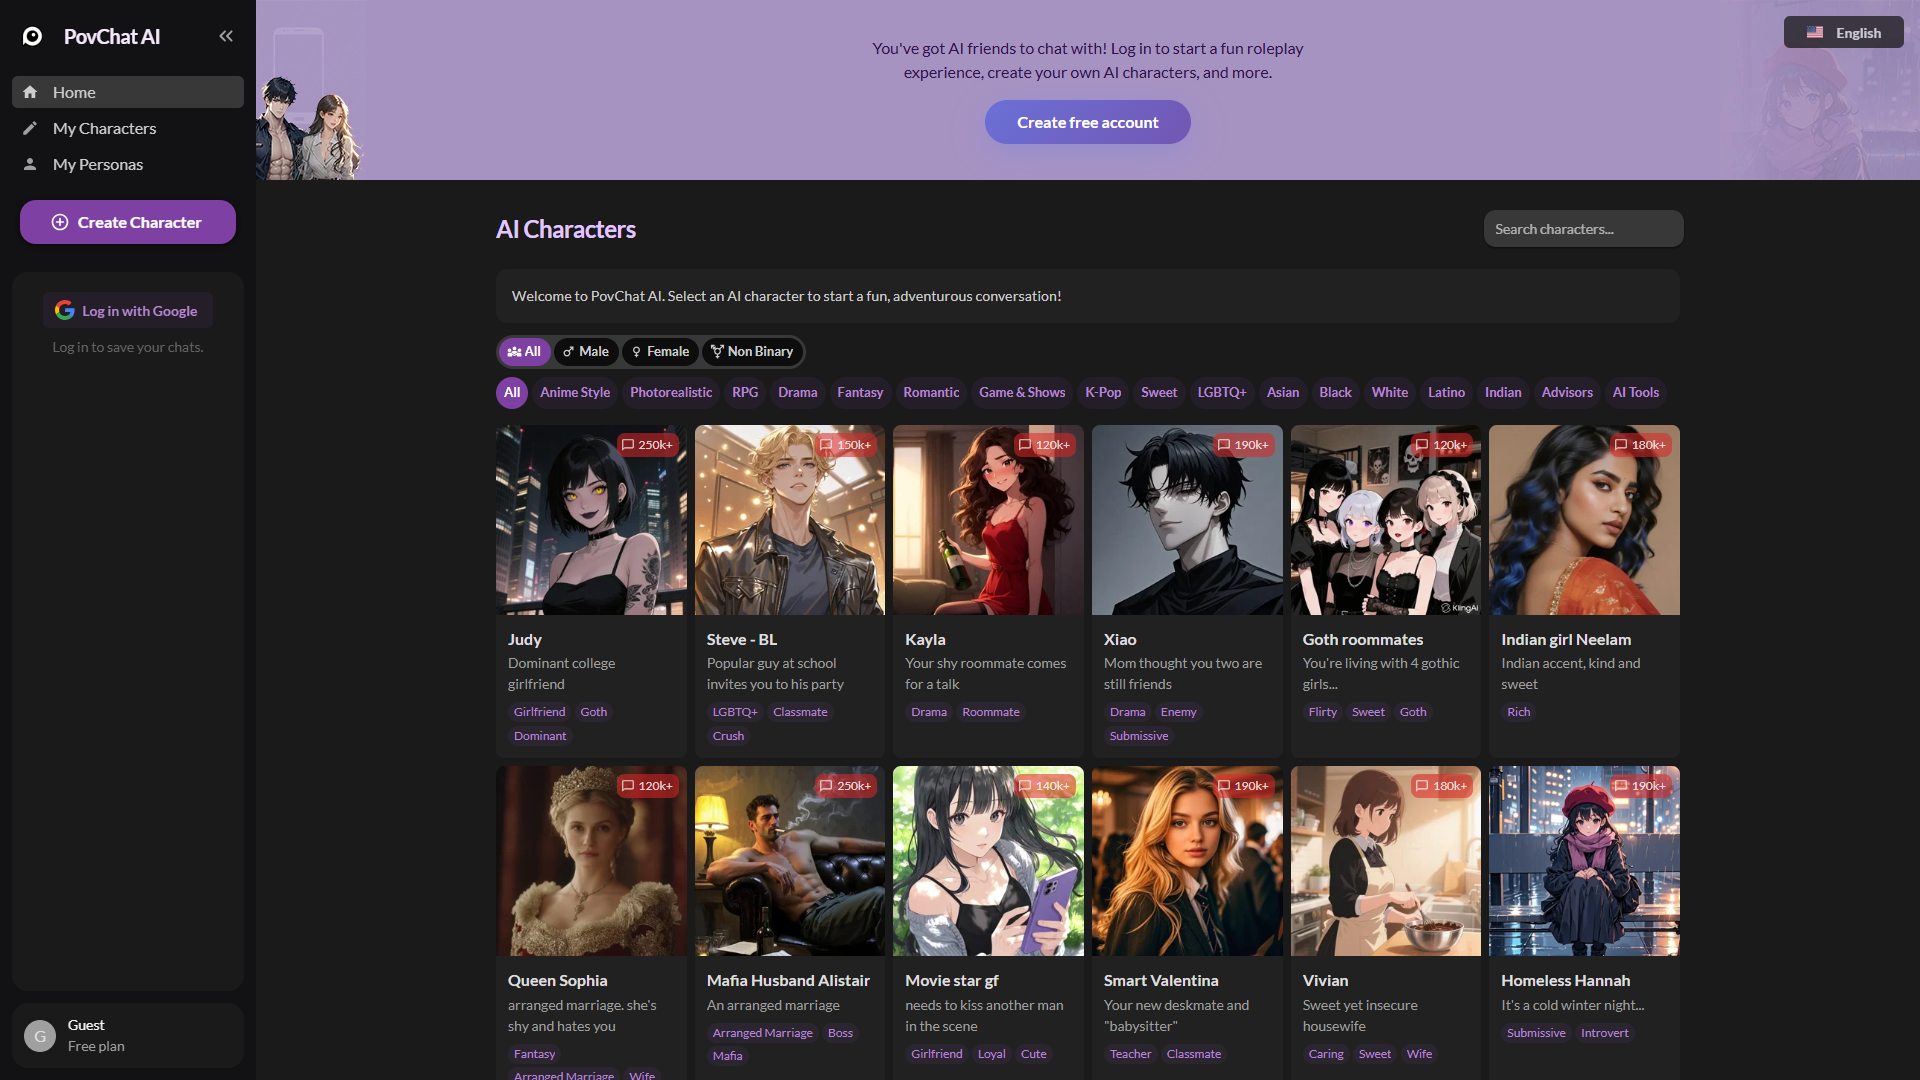Open Home in the sidebar
The height and width of the screenshot is (1080, 1920).
128,92
